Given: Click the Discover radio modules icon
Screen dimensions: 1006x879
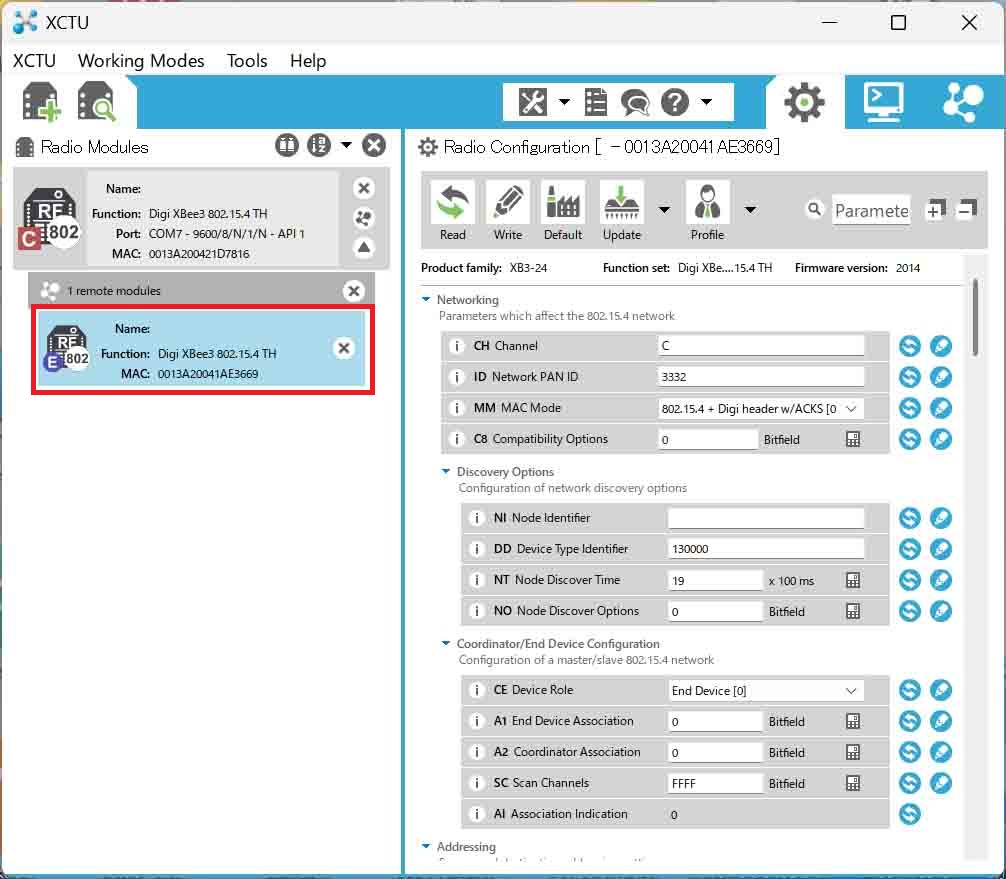Looking at the screenshot, I should (96, 102).
